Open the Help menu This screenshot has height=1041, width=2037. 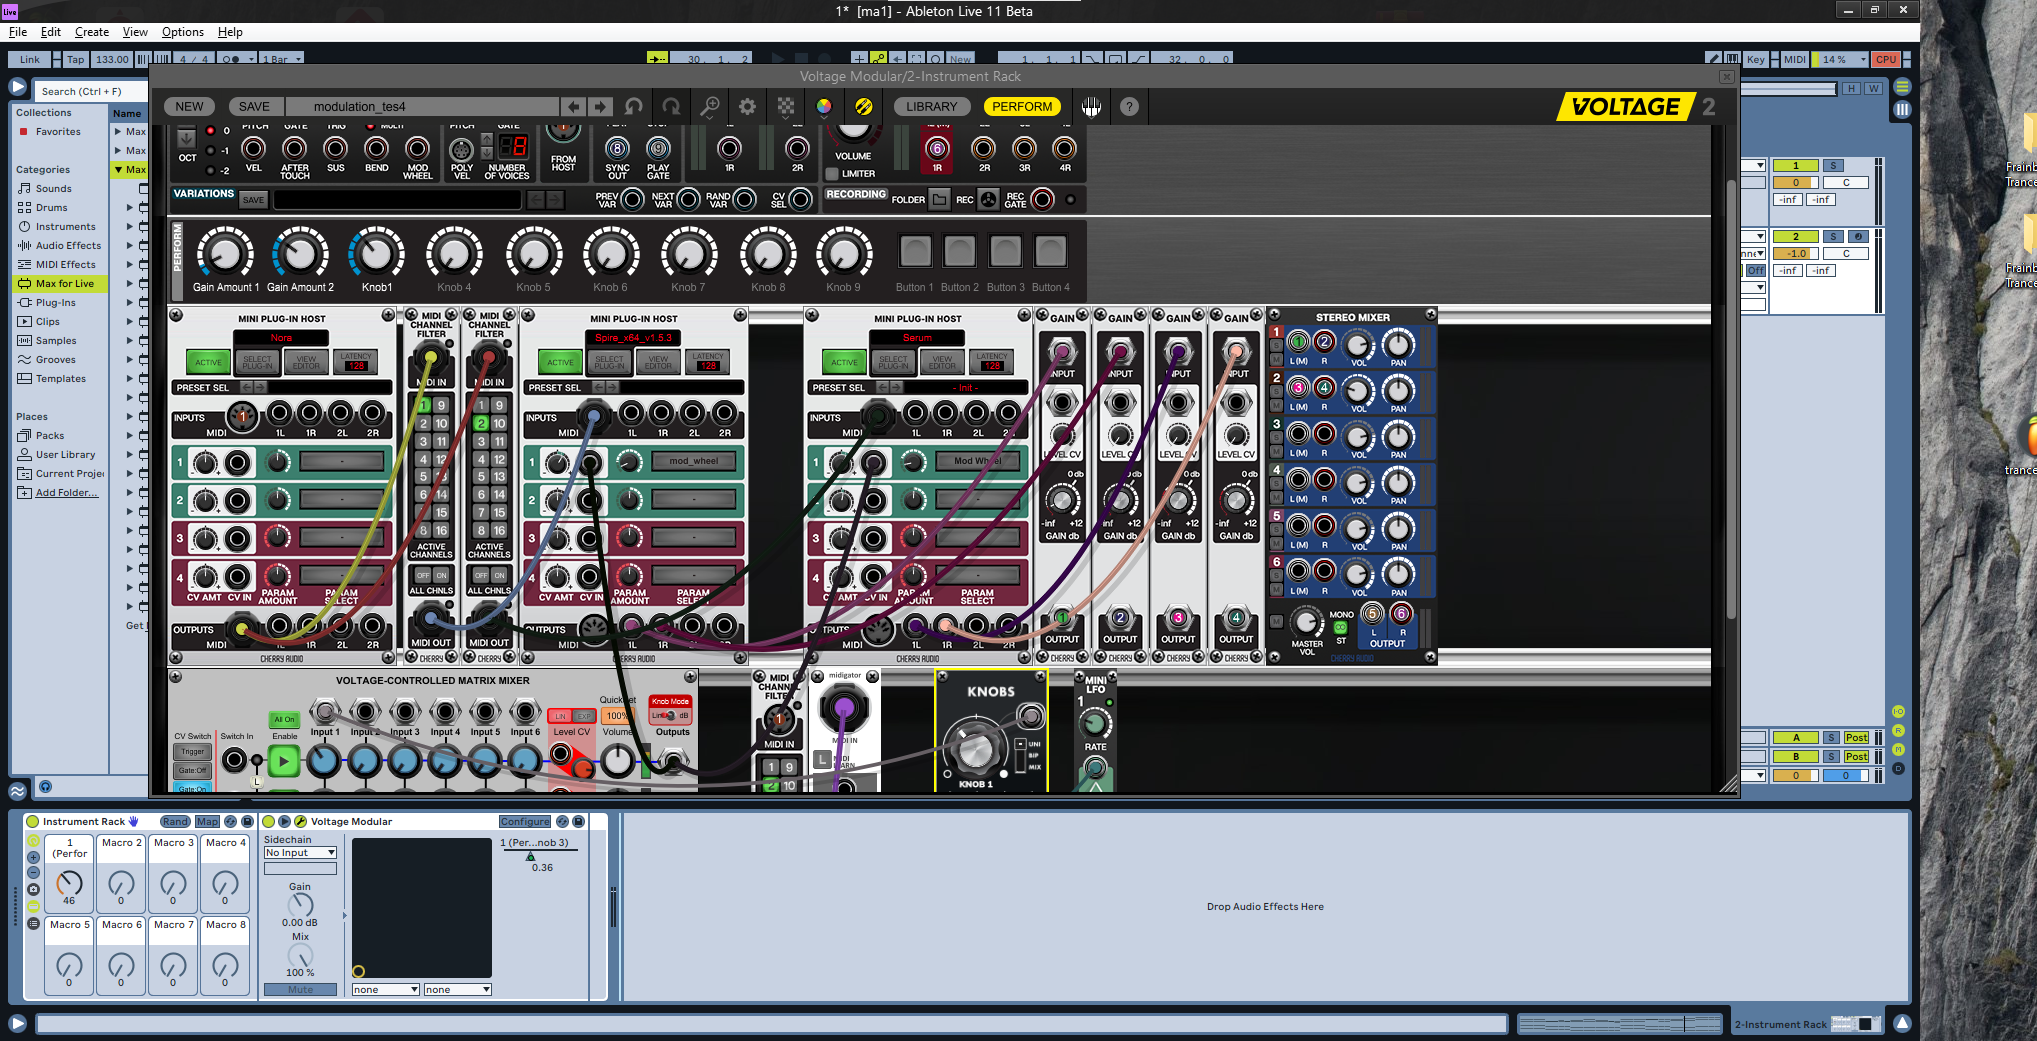(230, 32)
